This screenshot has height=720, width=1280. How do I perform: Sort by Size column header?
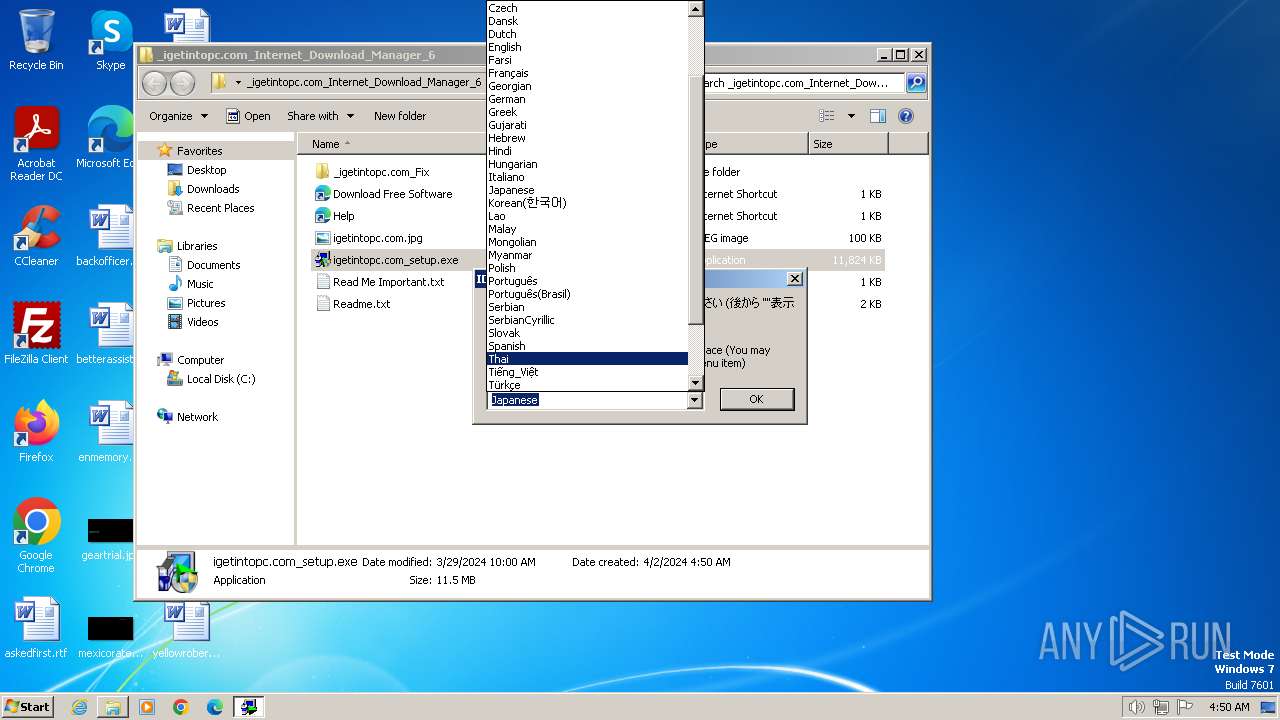tap(848, 144)
